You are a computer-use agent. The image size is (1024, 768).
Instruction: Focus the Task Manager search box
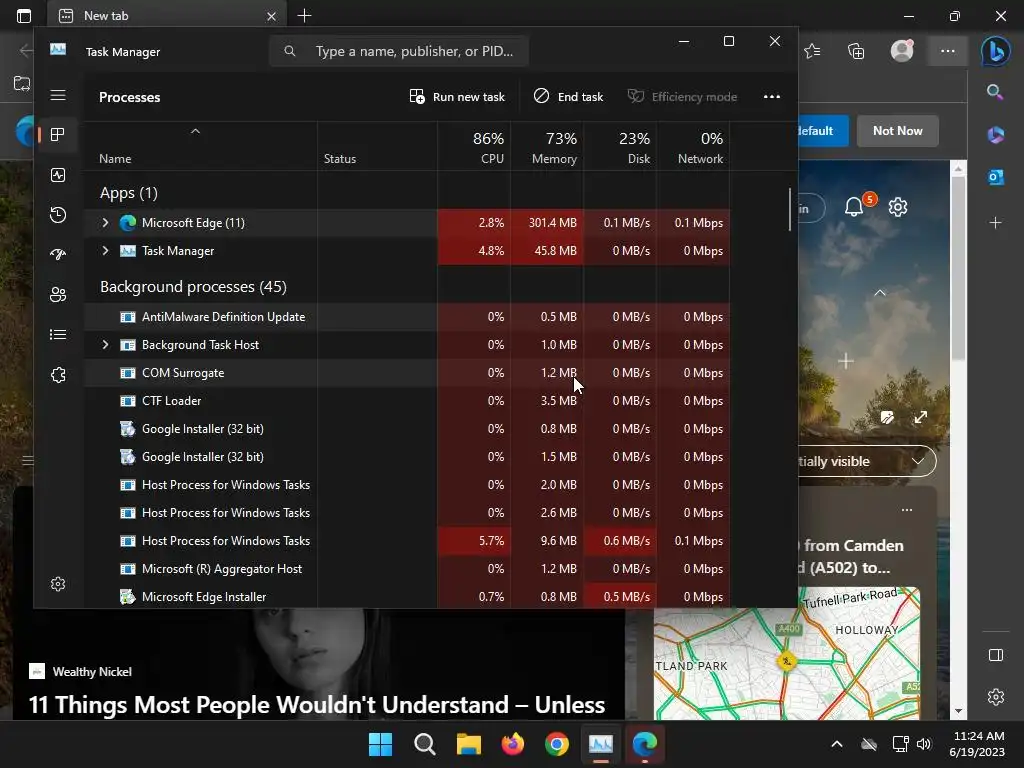(399, 51)
